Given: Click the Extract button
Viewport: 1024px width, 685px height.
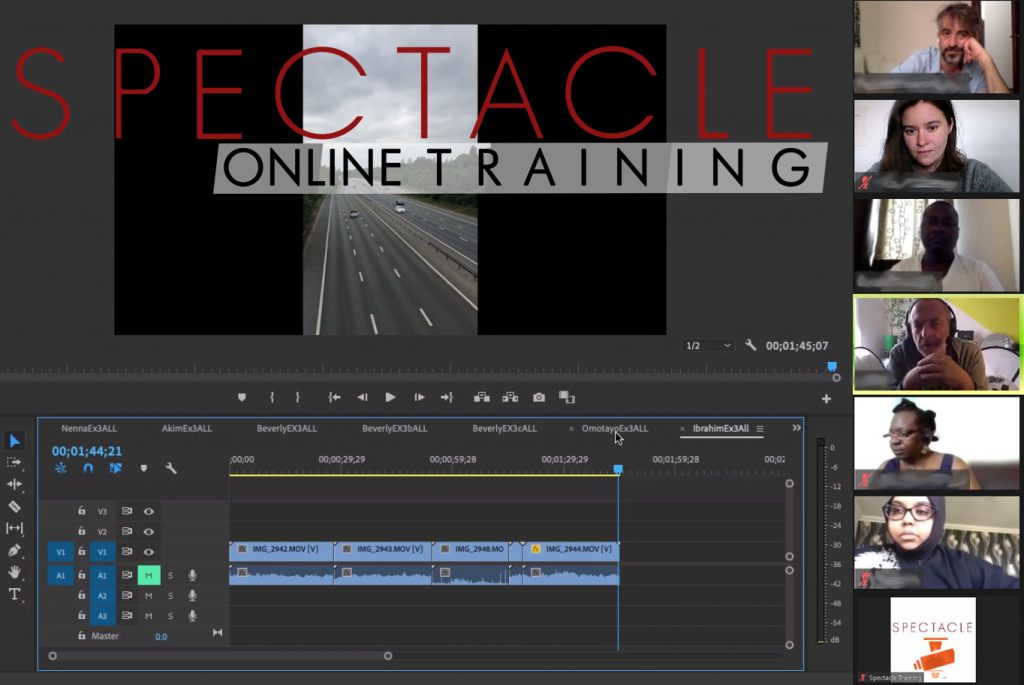Looking at the screenshot, I should tap(510, 397).
